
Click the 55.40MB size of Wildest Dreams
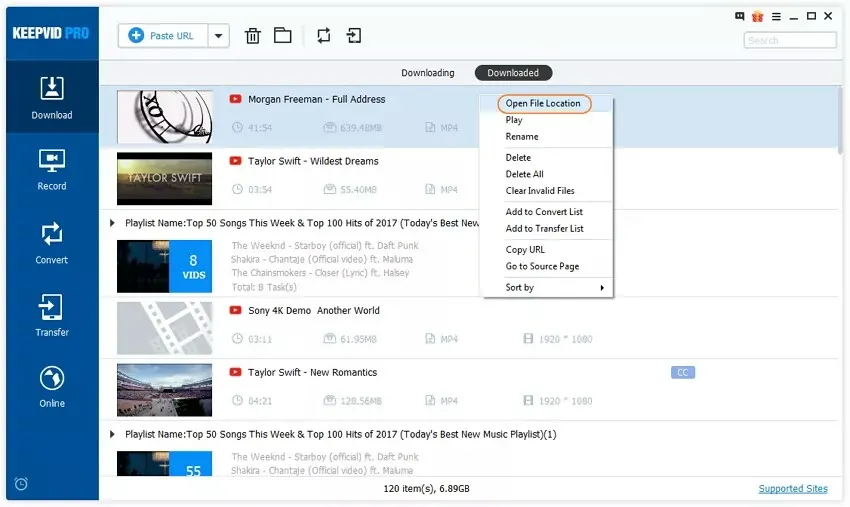click(358, 189)
